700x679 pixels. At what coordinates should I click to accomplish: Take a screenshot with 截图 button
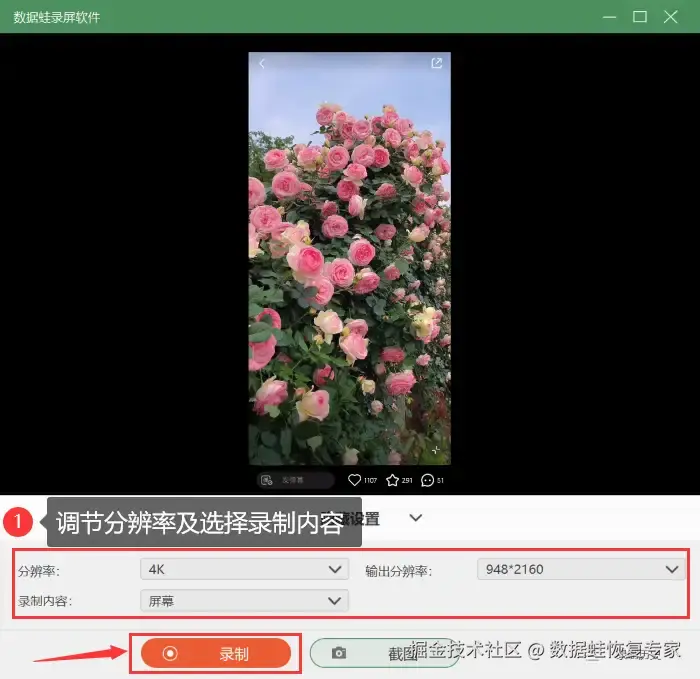pos(385,653)
